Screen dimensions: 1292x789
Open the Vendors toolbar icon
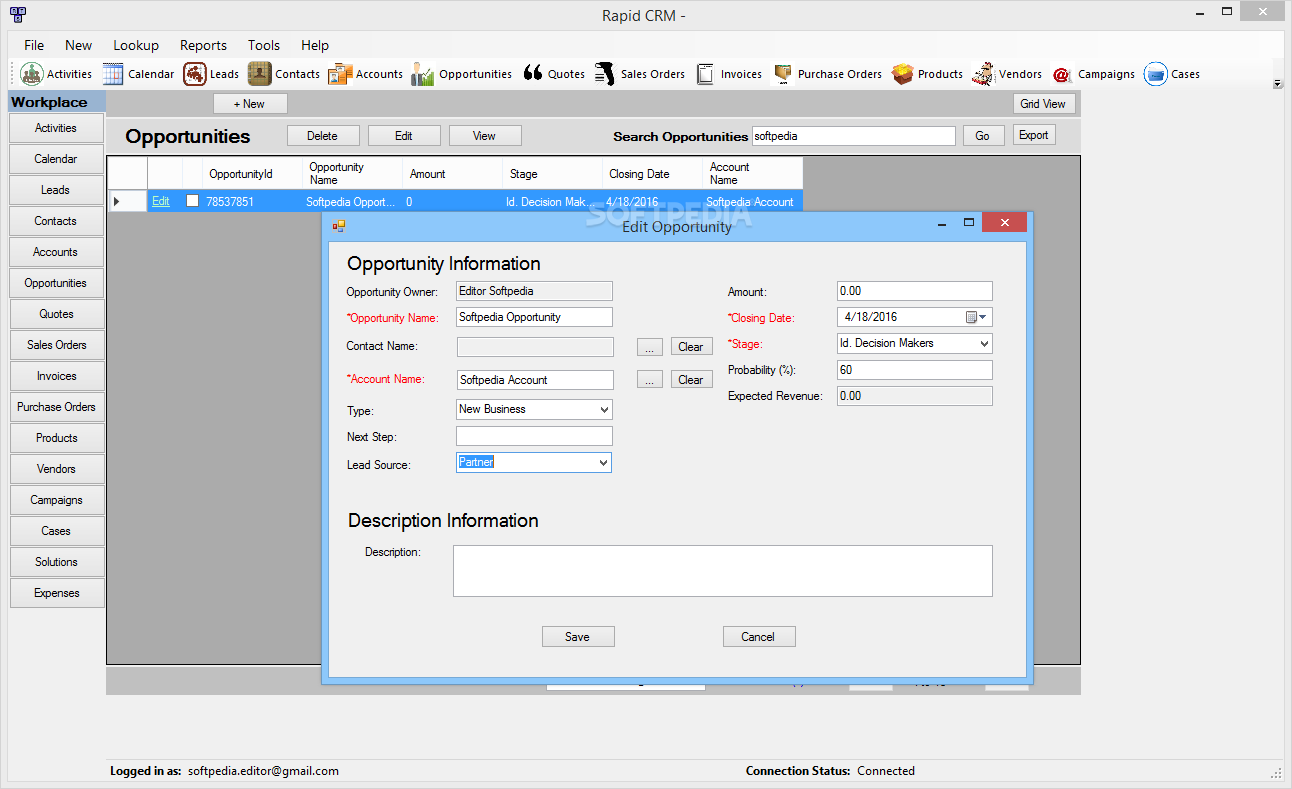(983, 74)
